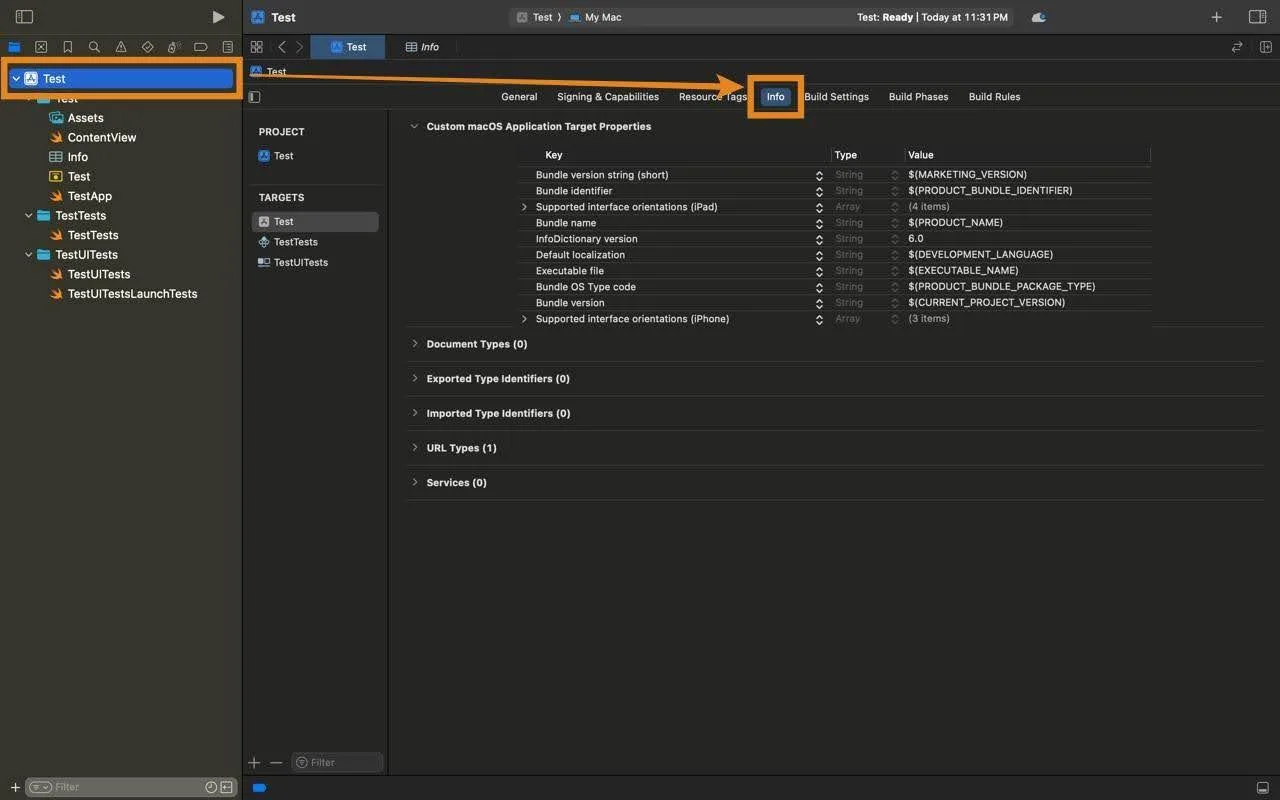The width and height of the screenshot is (1280, 800).
Task: Click the navigator Filter field
Action: tap(130, 787)
